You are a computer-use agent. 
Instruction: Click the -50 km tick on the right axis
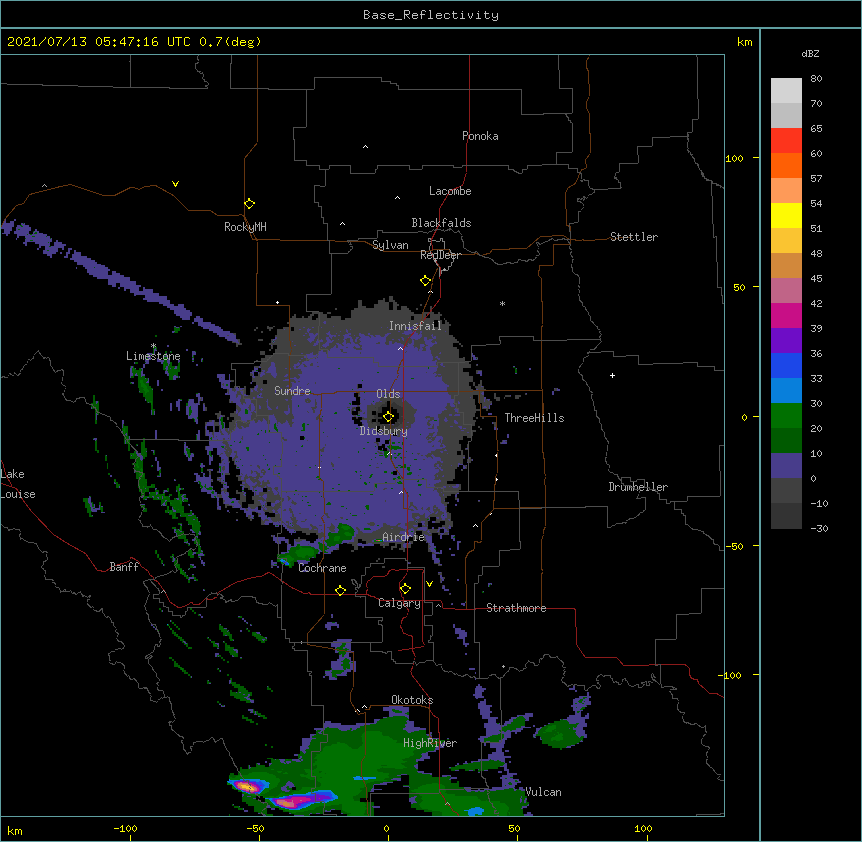click(x=734, y=546)
